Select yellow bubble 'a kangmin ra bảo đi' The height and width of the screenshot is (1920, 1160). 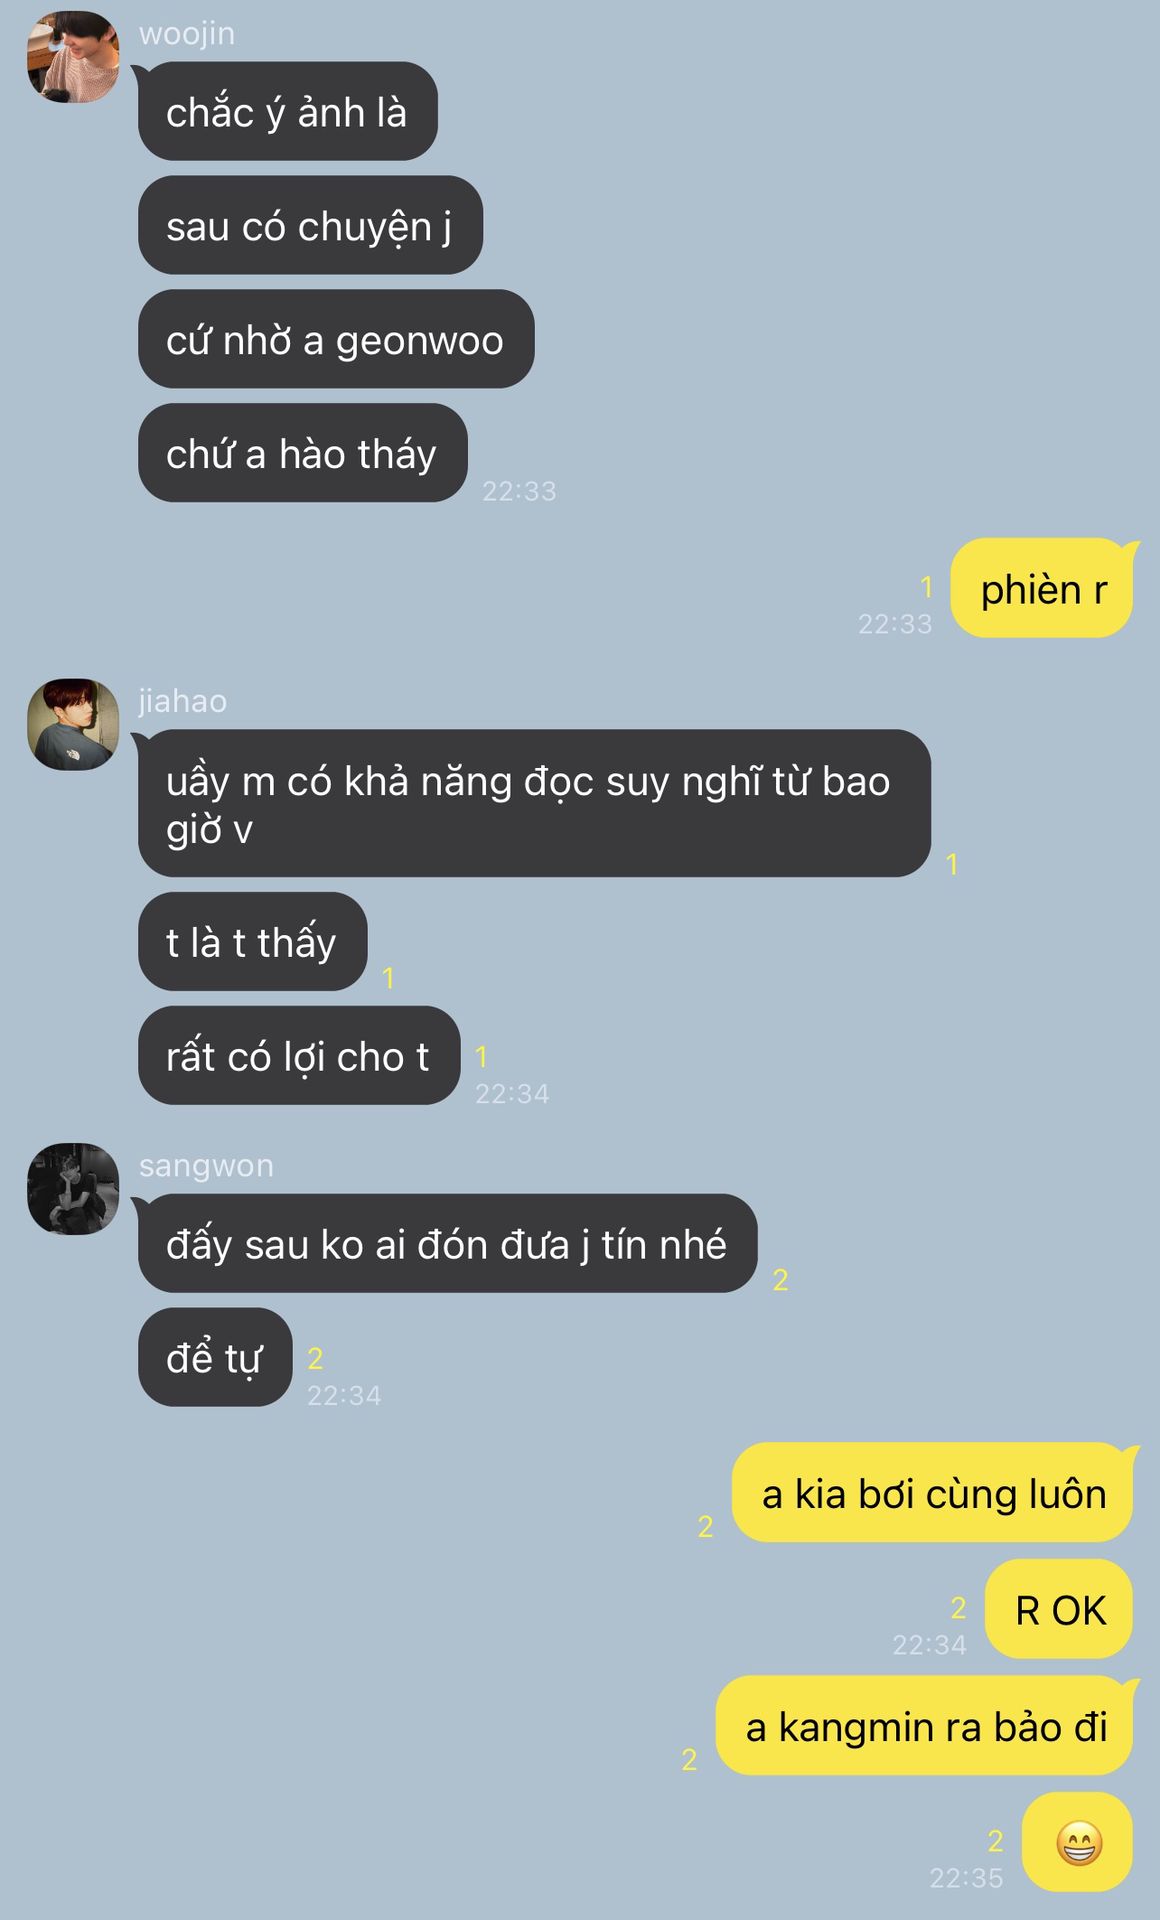[925, 1726]
